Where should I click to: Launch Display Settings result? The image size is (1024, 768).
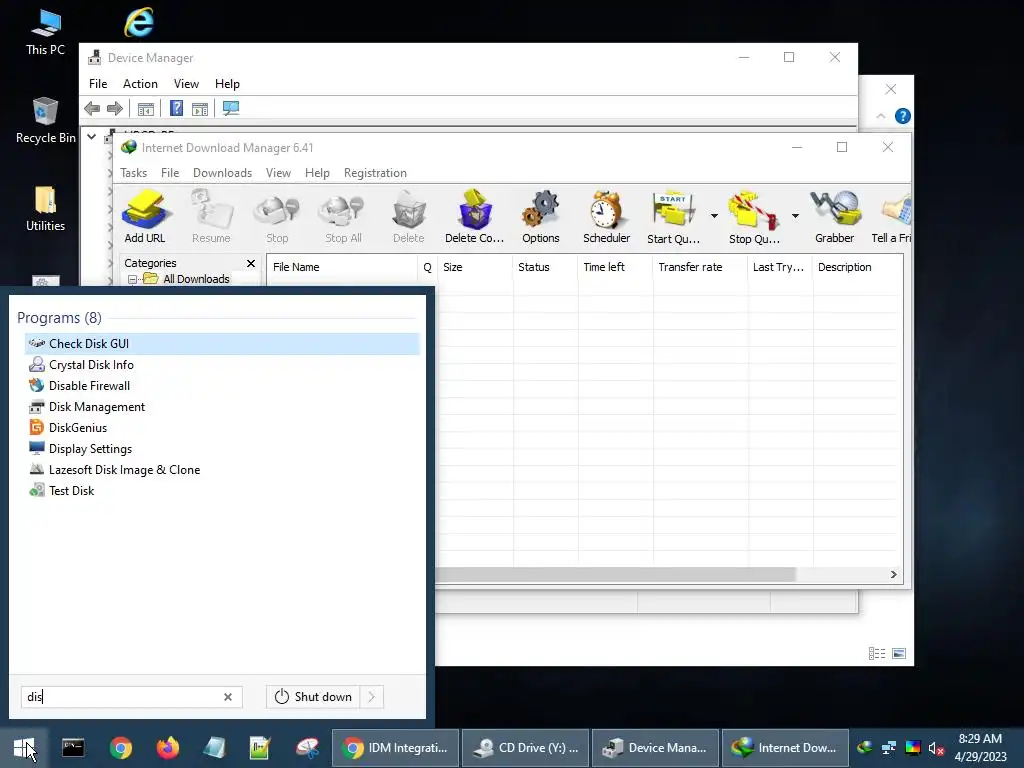(222, 449)
